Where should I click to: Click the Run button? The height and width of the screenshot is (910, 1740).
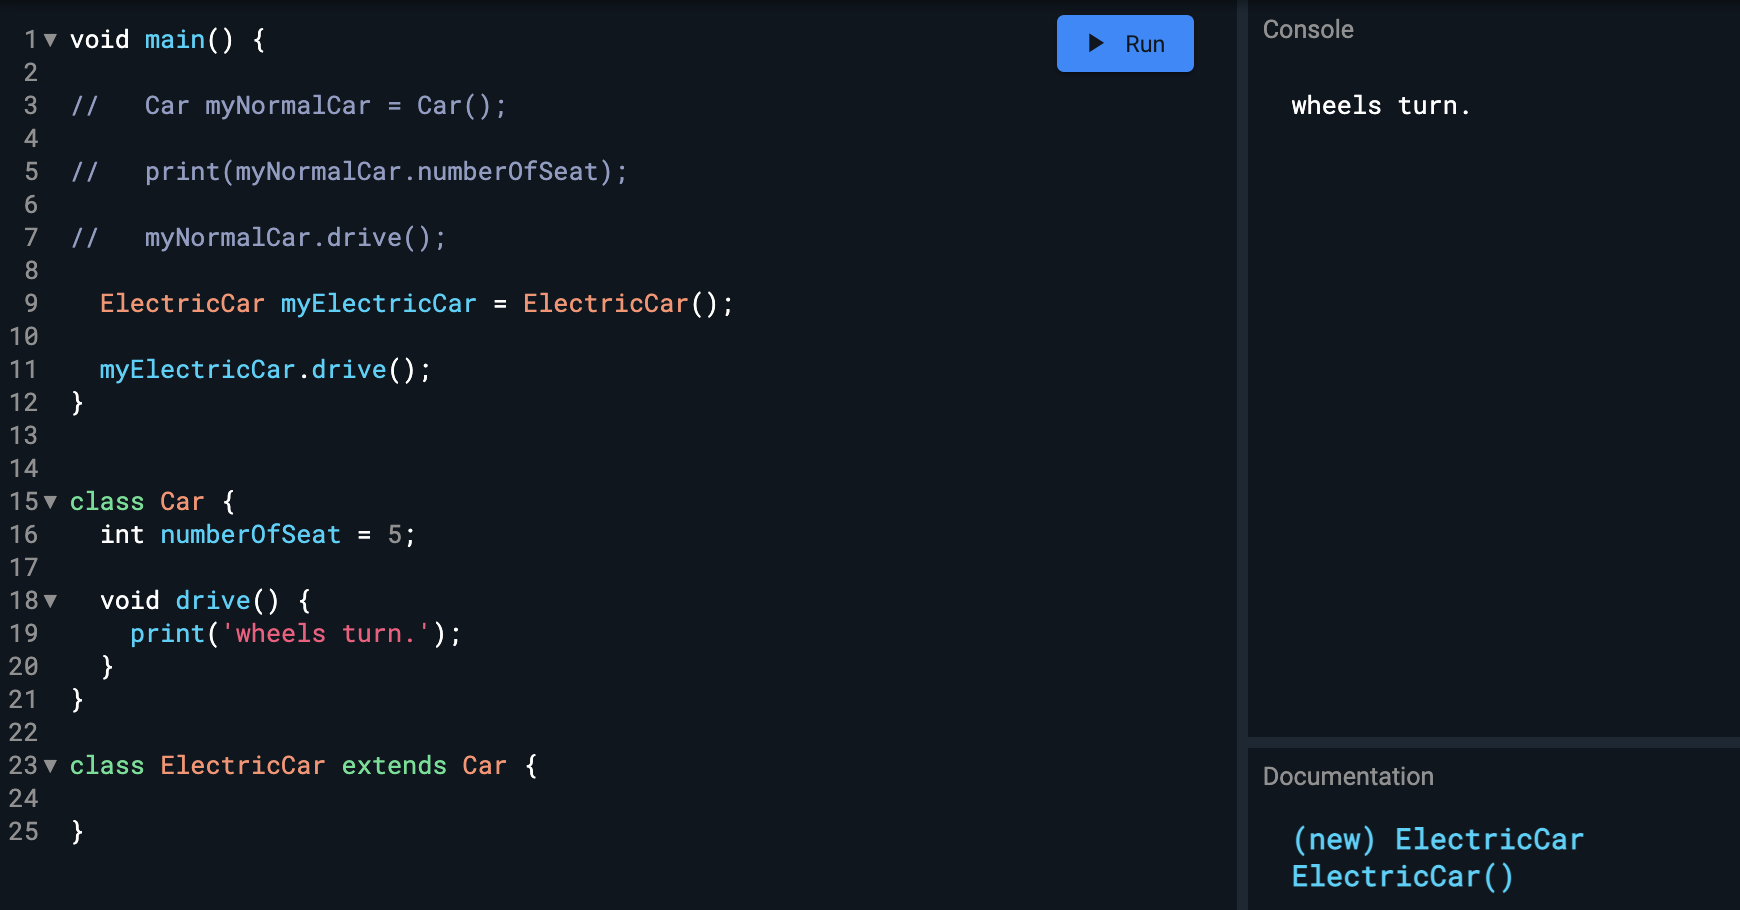(x=1125, y=43)
